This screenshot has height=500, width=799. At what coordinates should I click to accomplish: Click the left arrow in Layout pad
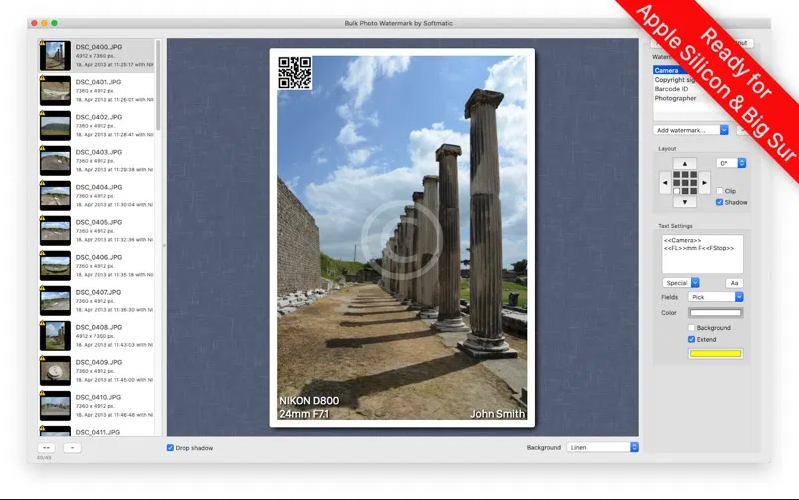(664, 183)
